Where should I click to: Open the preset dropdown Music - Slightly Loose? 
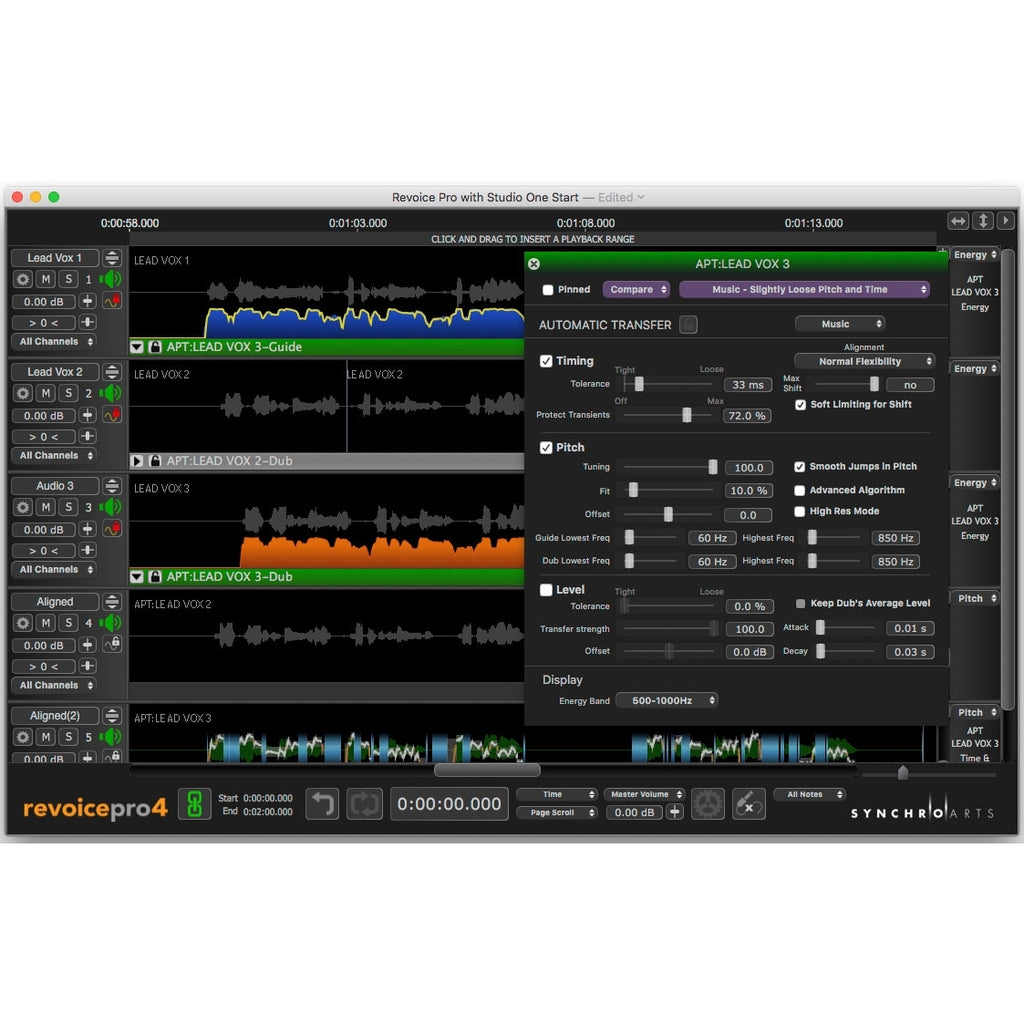805,289
